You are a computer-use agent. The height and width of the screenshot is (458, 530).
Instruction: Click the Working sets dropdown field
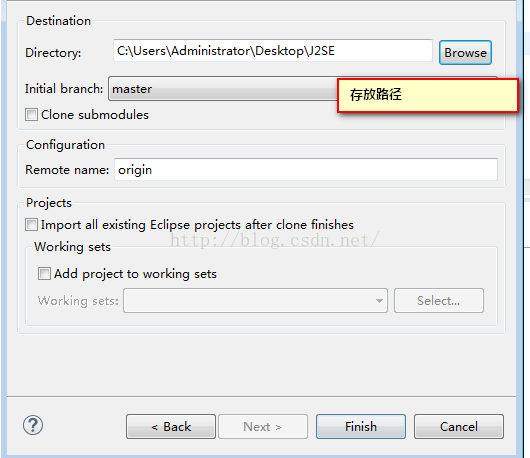click(255, 300)
